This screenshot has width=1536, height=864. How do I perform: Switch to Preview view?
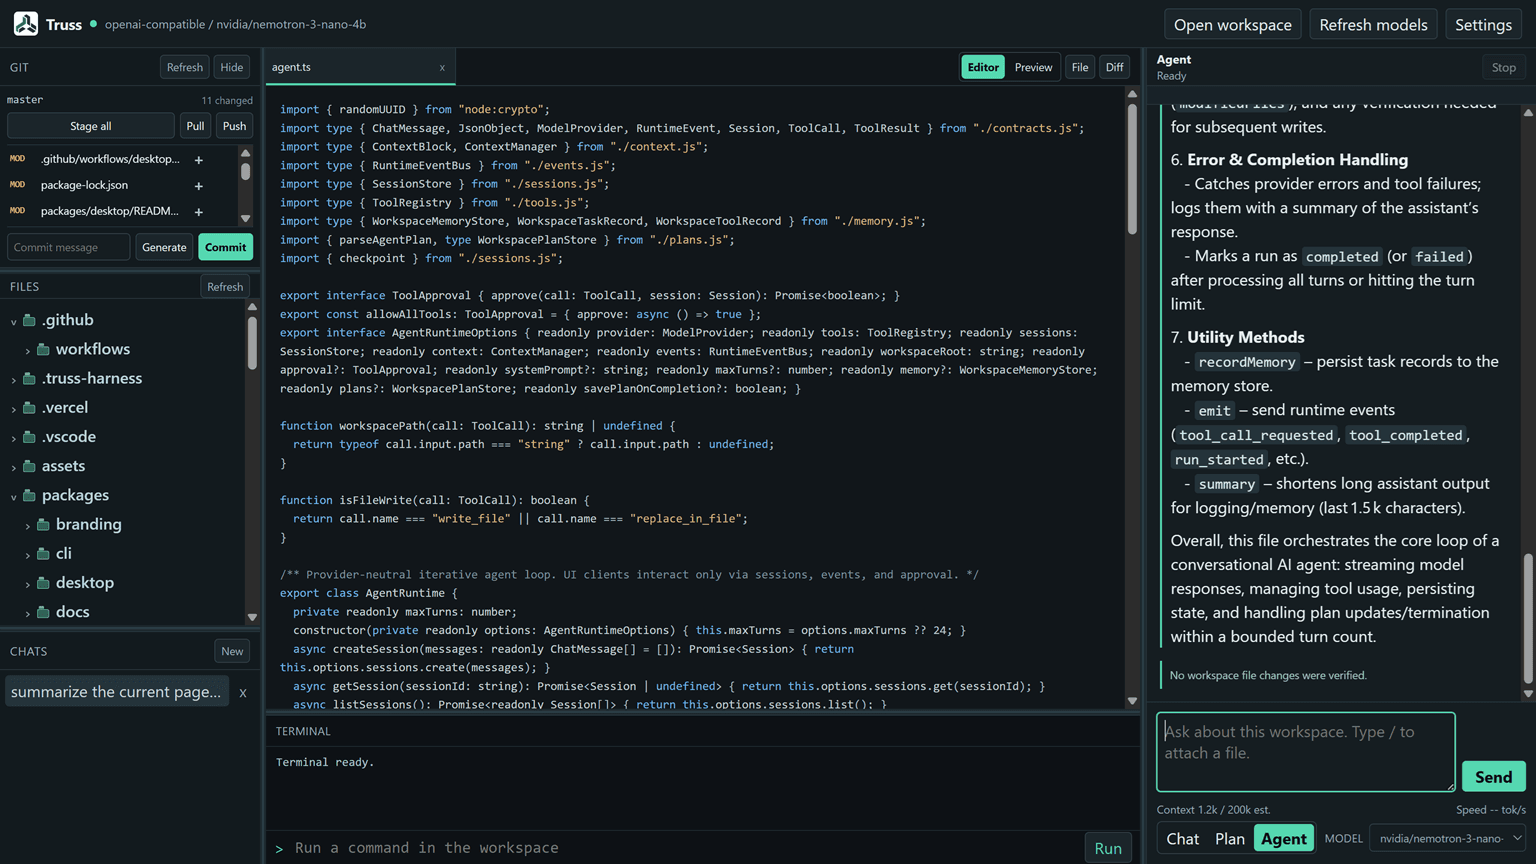(1033, 67)
